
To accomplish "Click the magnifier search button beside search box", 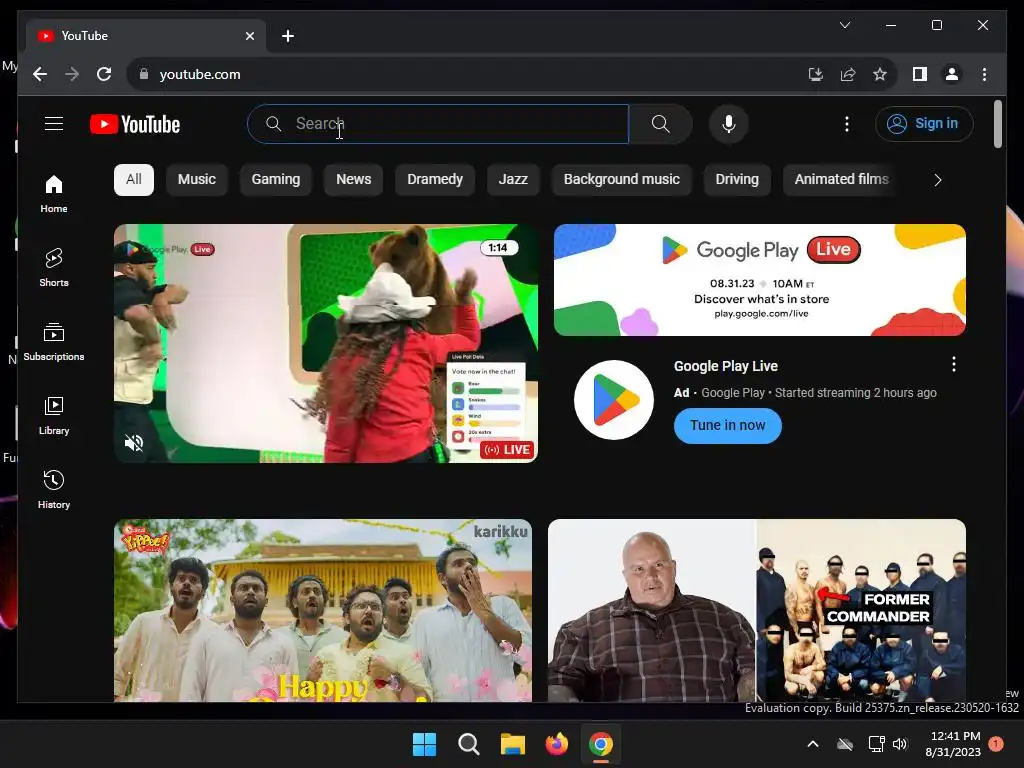I will [x=660, y=123].
